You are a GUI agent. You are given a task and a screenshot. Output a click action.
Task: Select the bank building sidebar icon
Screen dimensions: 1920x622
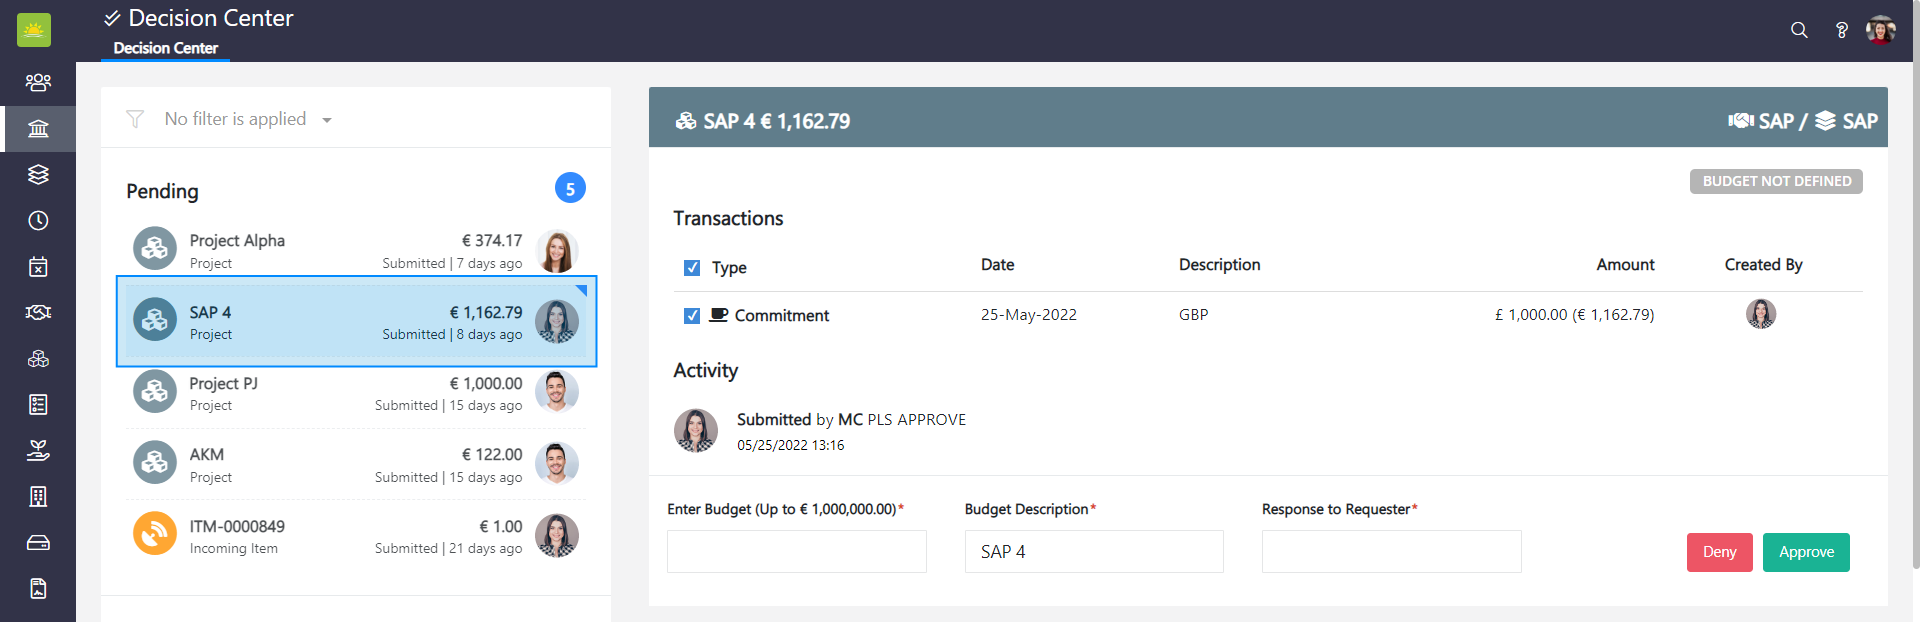coord(38,129)
